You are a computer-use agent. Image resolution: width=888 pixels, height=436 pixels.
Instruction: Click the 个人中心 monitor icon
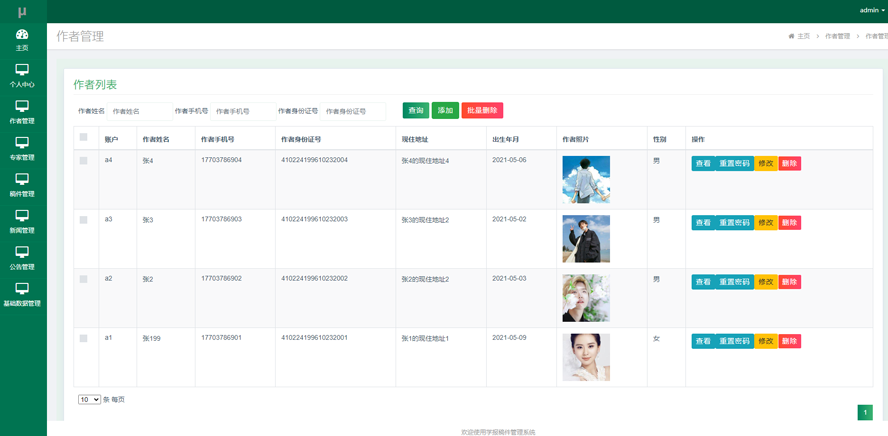pos(22,70)
